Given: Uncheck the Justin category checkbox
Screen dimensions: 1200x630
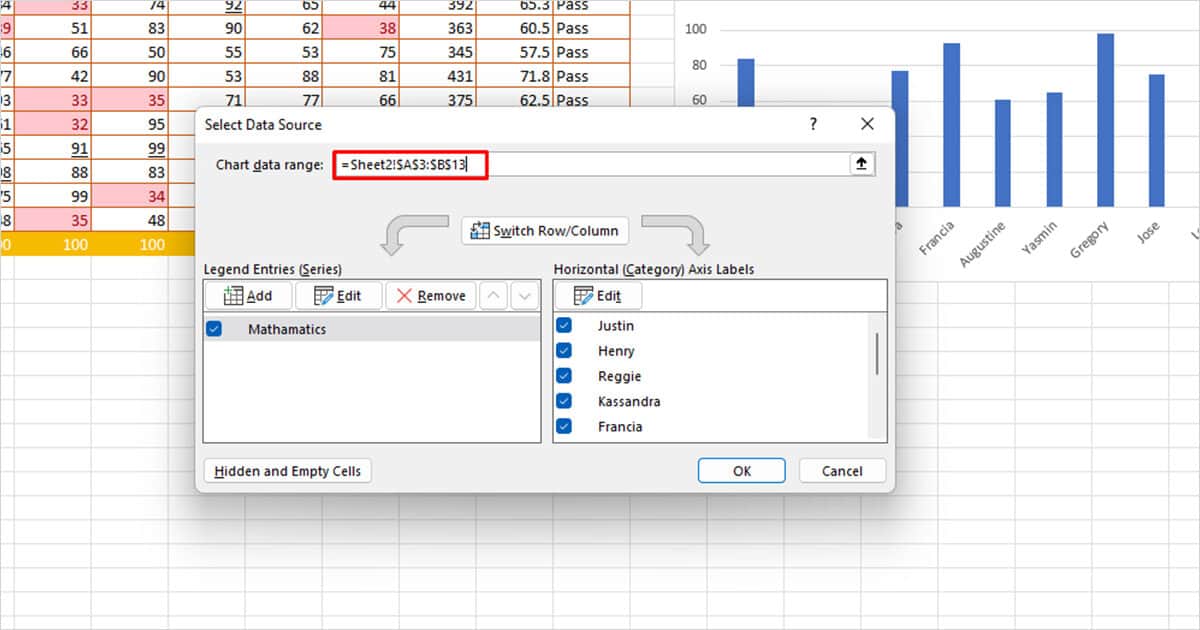Looking at the screenshot, I should click(x=564, y=326).
